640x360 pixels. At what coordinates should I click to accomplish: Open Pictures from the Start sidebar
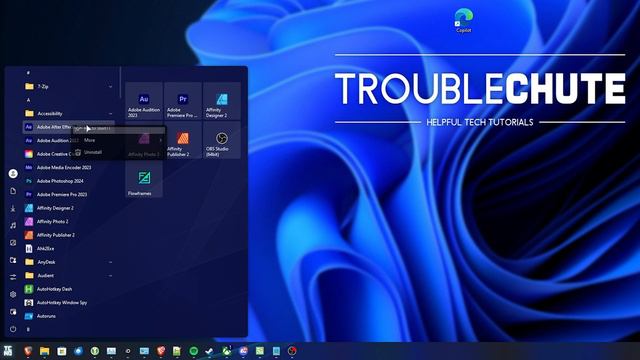pos(13,242)
